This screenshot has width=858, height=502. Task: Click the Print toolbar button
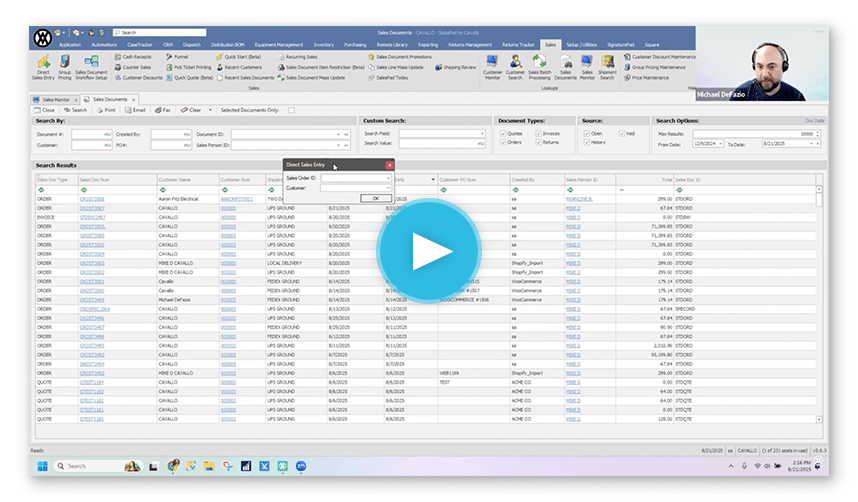click(106, 110)
